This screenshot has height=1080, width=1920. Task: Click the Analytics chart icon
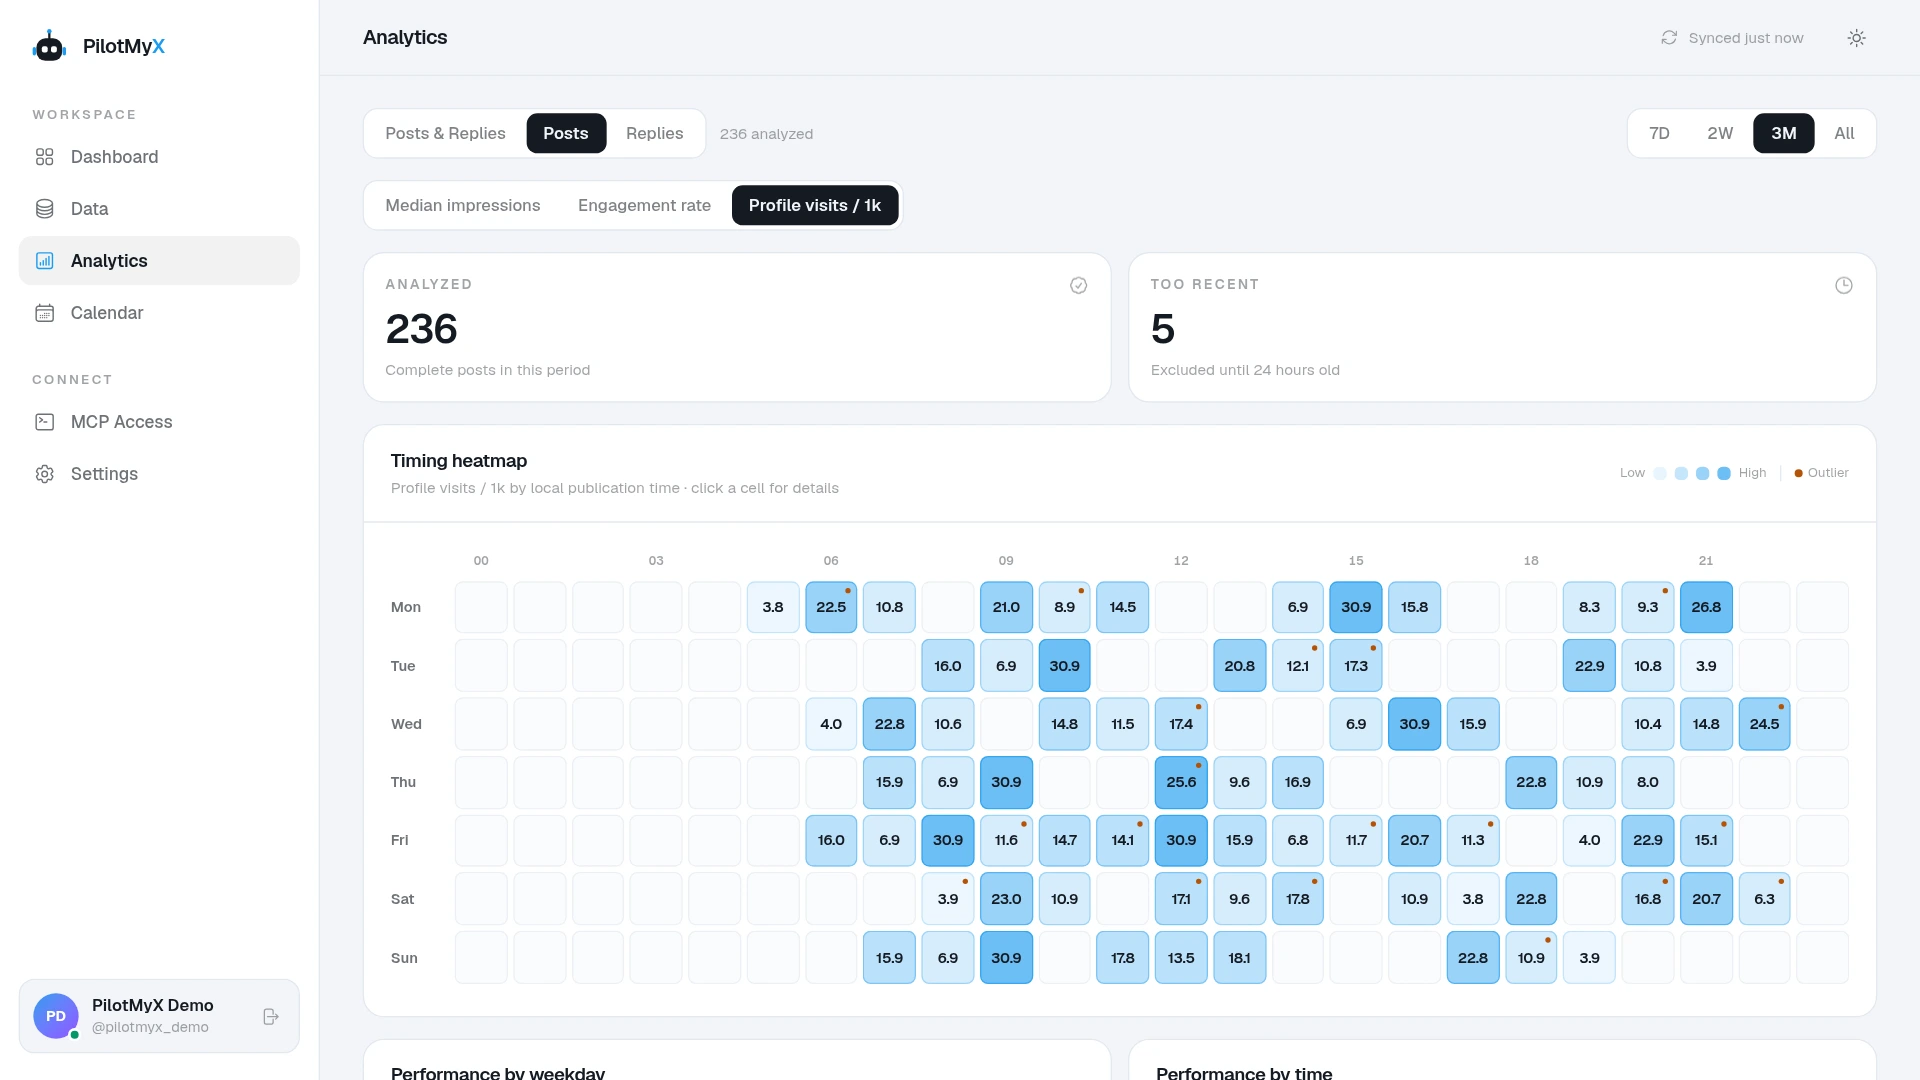click(x=45, y=261)
